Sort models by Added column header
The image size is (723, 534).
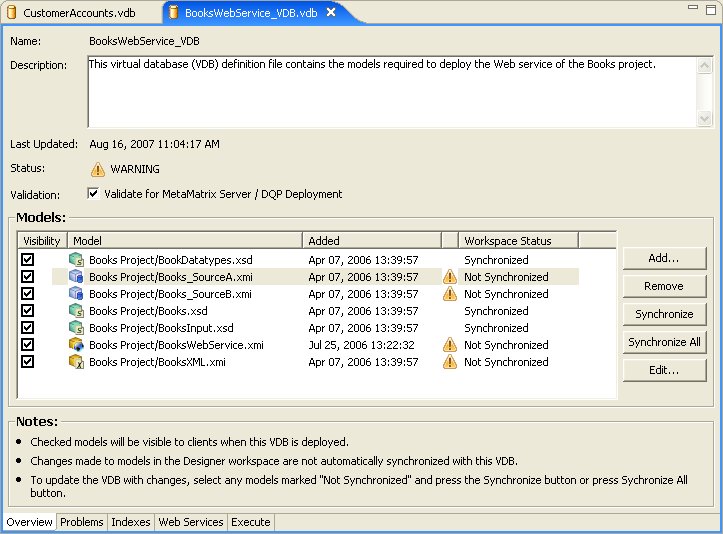(371, 241)
